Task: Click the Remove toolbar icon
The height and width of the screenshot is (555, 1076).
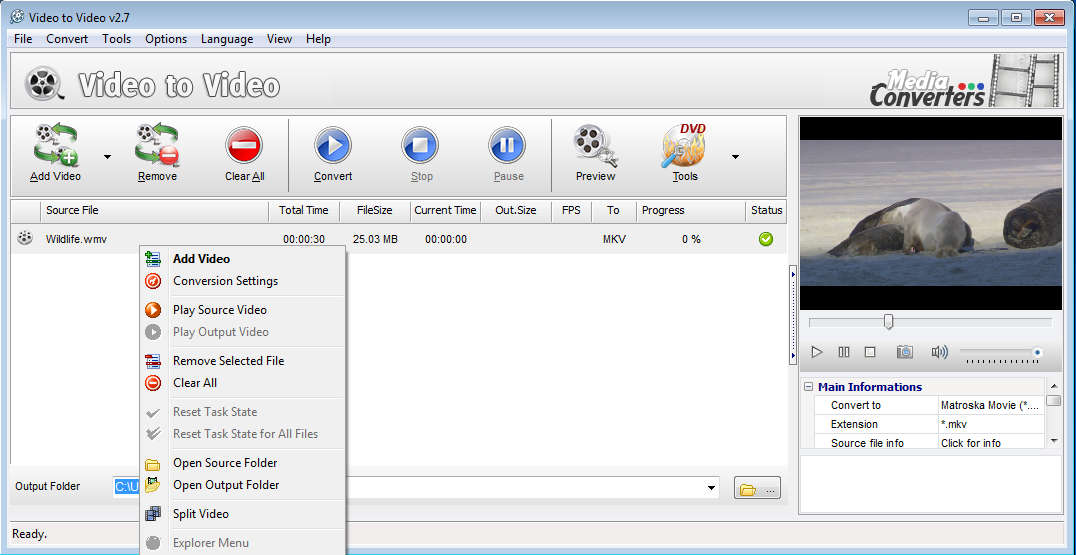Action: (x=157, y=145)
